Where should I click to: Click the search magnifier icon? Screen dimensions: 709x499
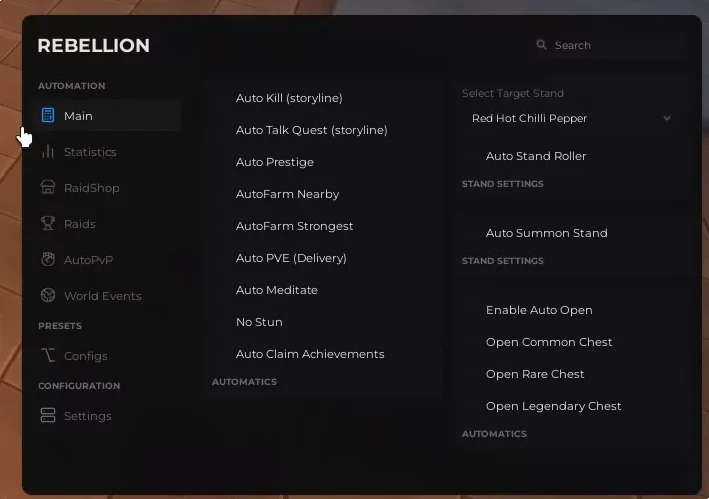click(542, 45)
